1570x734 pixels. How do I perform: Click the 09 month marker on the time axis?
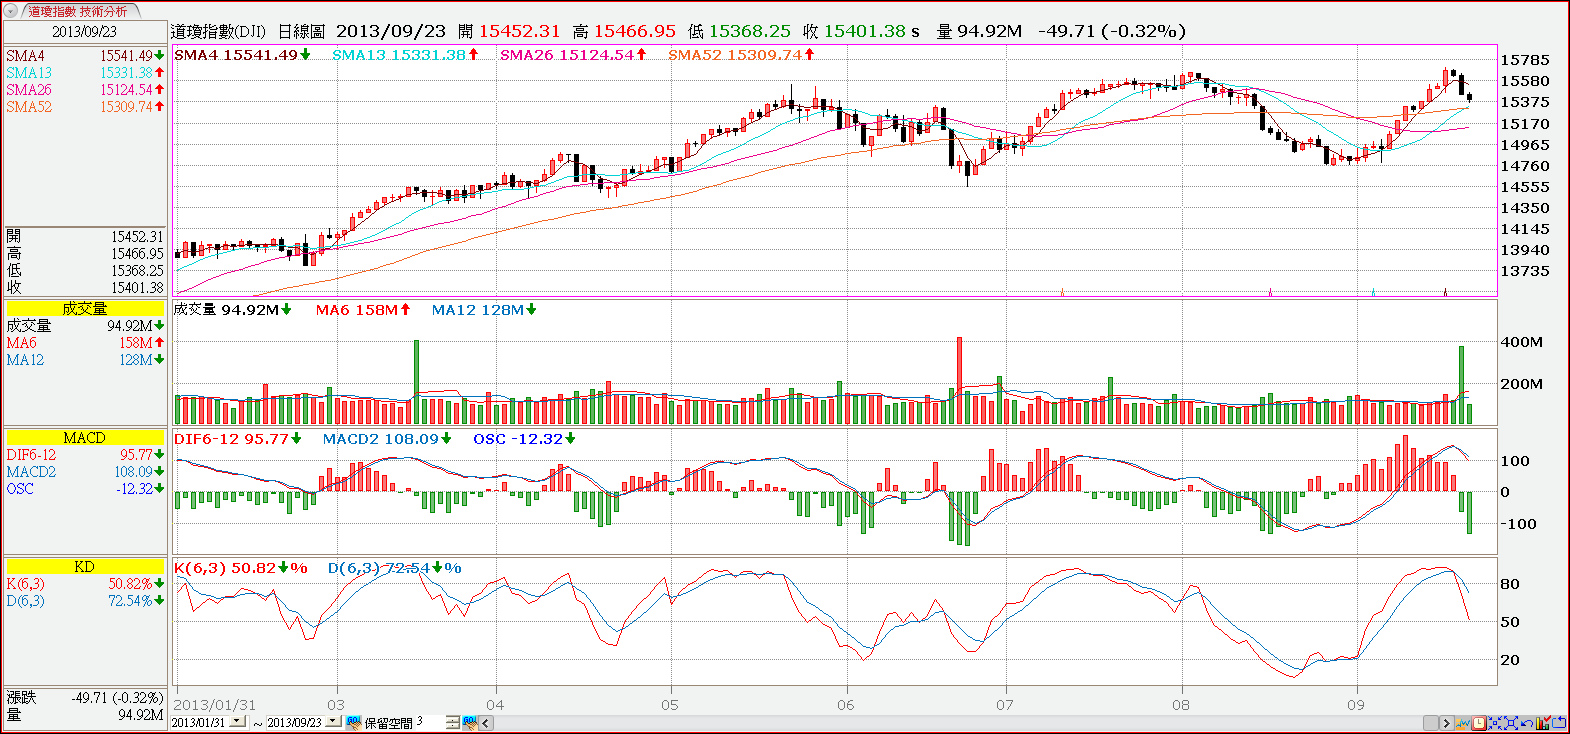point(1355,704)
